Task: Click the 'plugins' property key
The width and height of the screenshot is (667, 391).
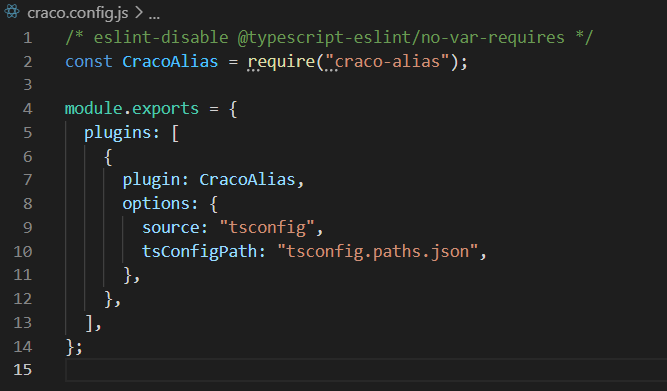Action: [x=118, y=133]
